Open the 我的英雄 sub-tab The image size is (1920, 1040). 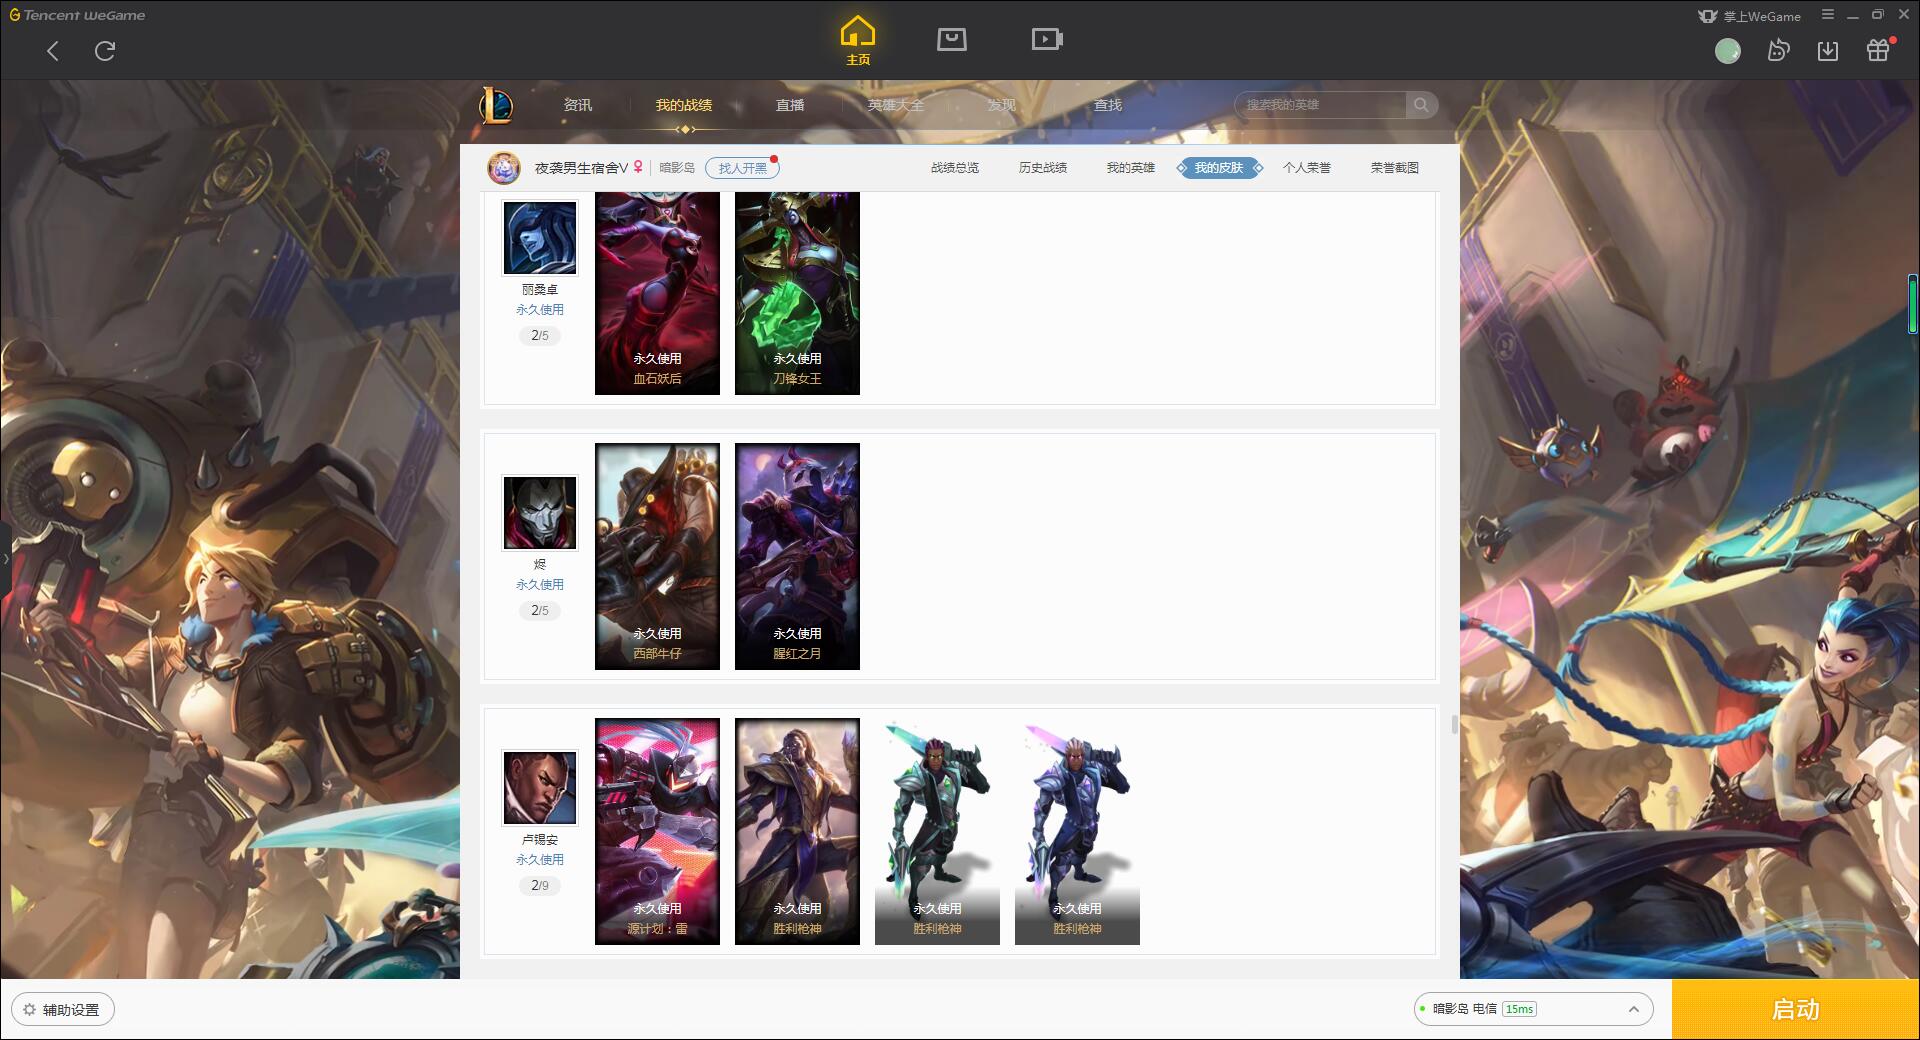point(1131,168)
